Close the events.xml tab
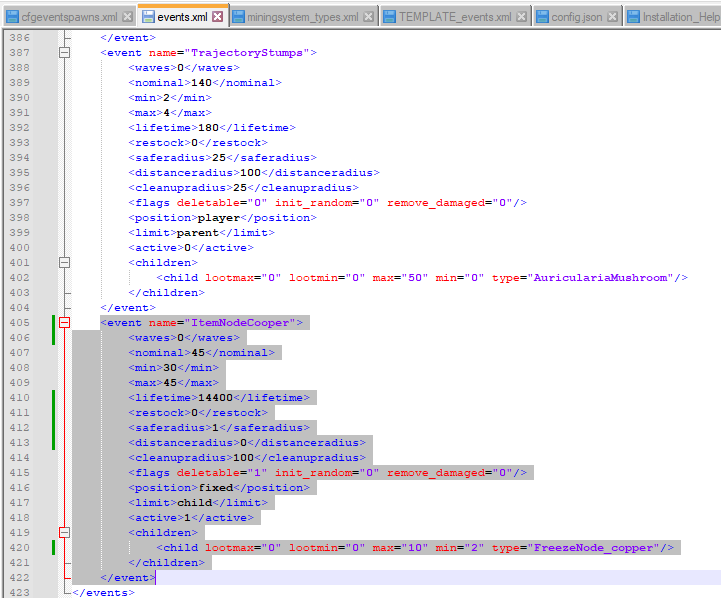Image resolution: width=721 pixels, height=598 pixels. point(218,17)
